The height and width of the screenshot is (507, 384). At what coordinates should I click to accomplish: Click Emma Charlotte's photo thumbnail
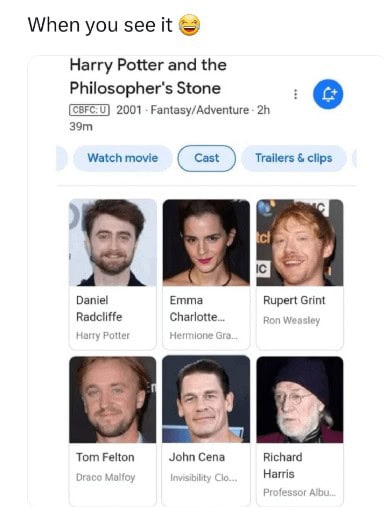206,243
